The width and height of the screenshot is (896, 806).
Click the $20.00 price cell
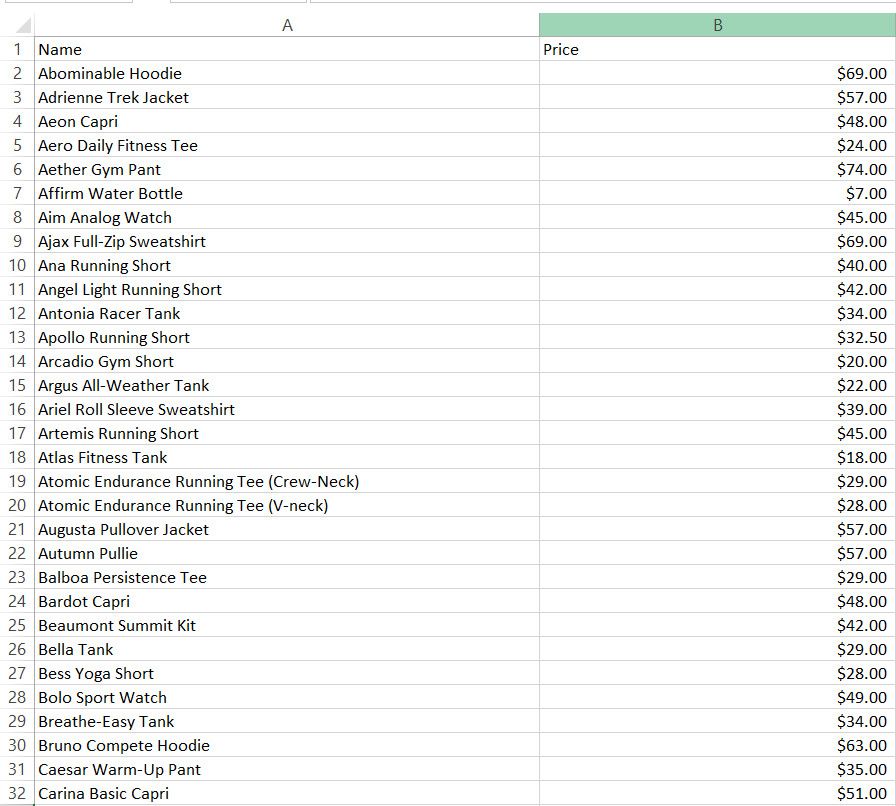tap(717, 361)
